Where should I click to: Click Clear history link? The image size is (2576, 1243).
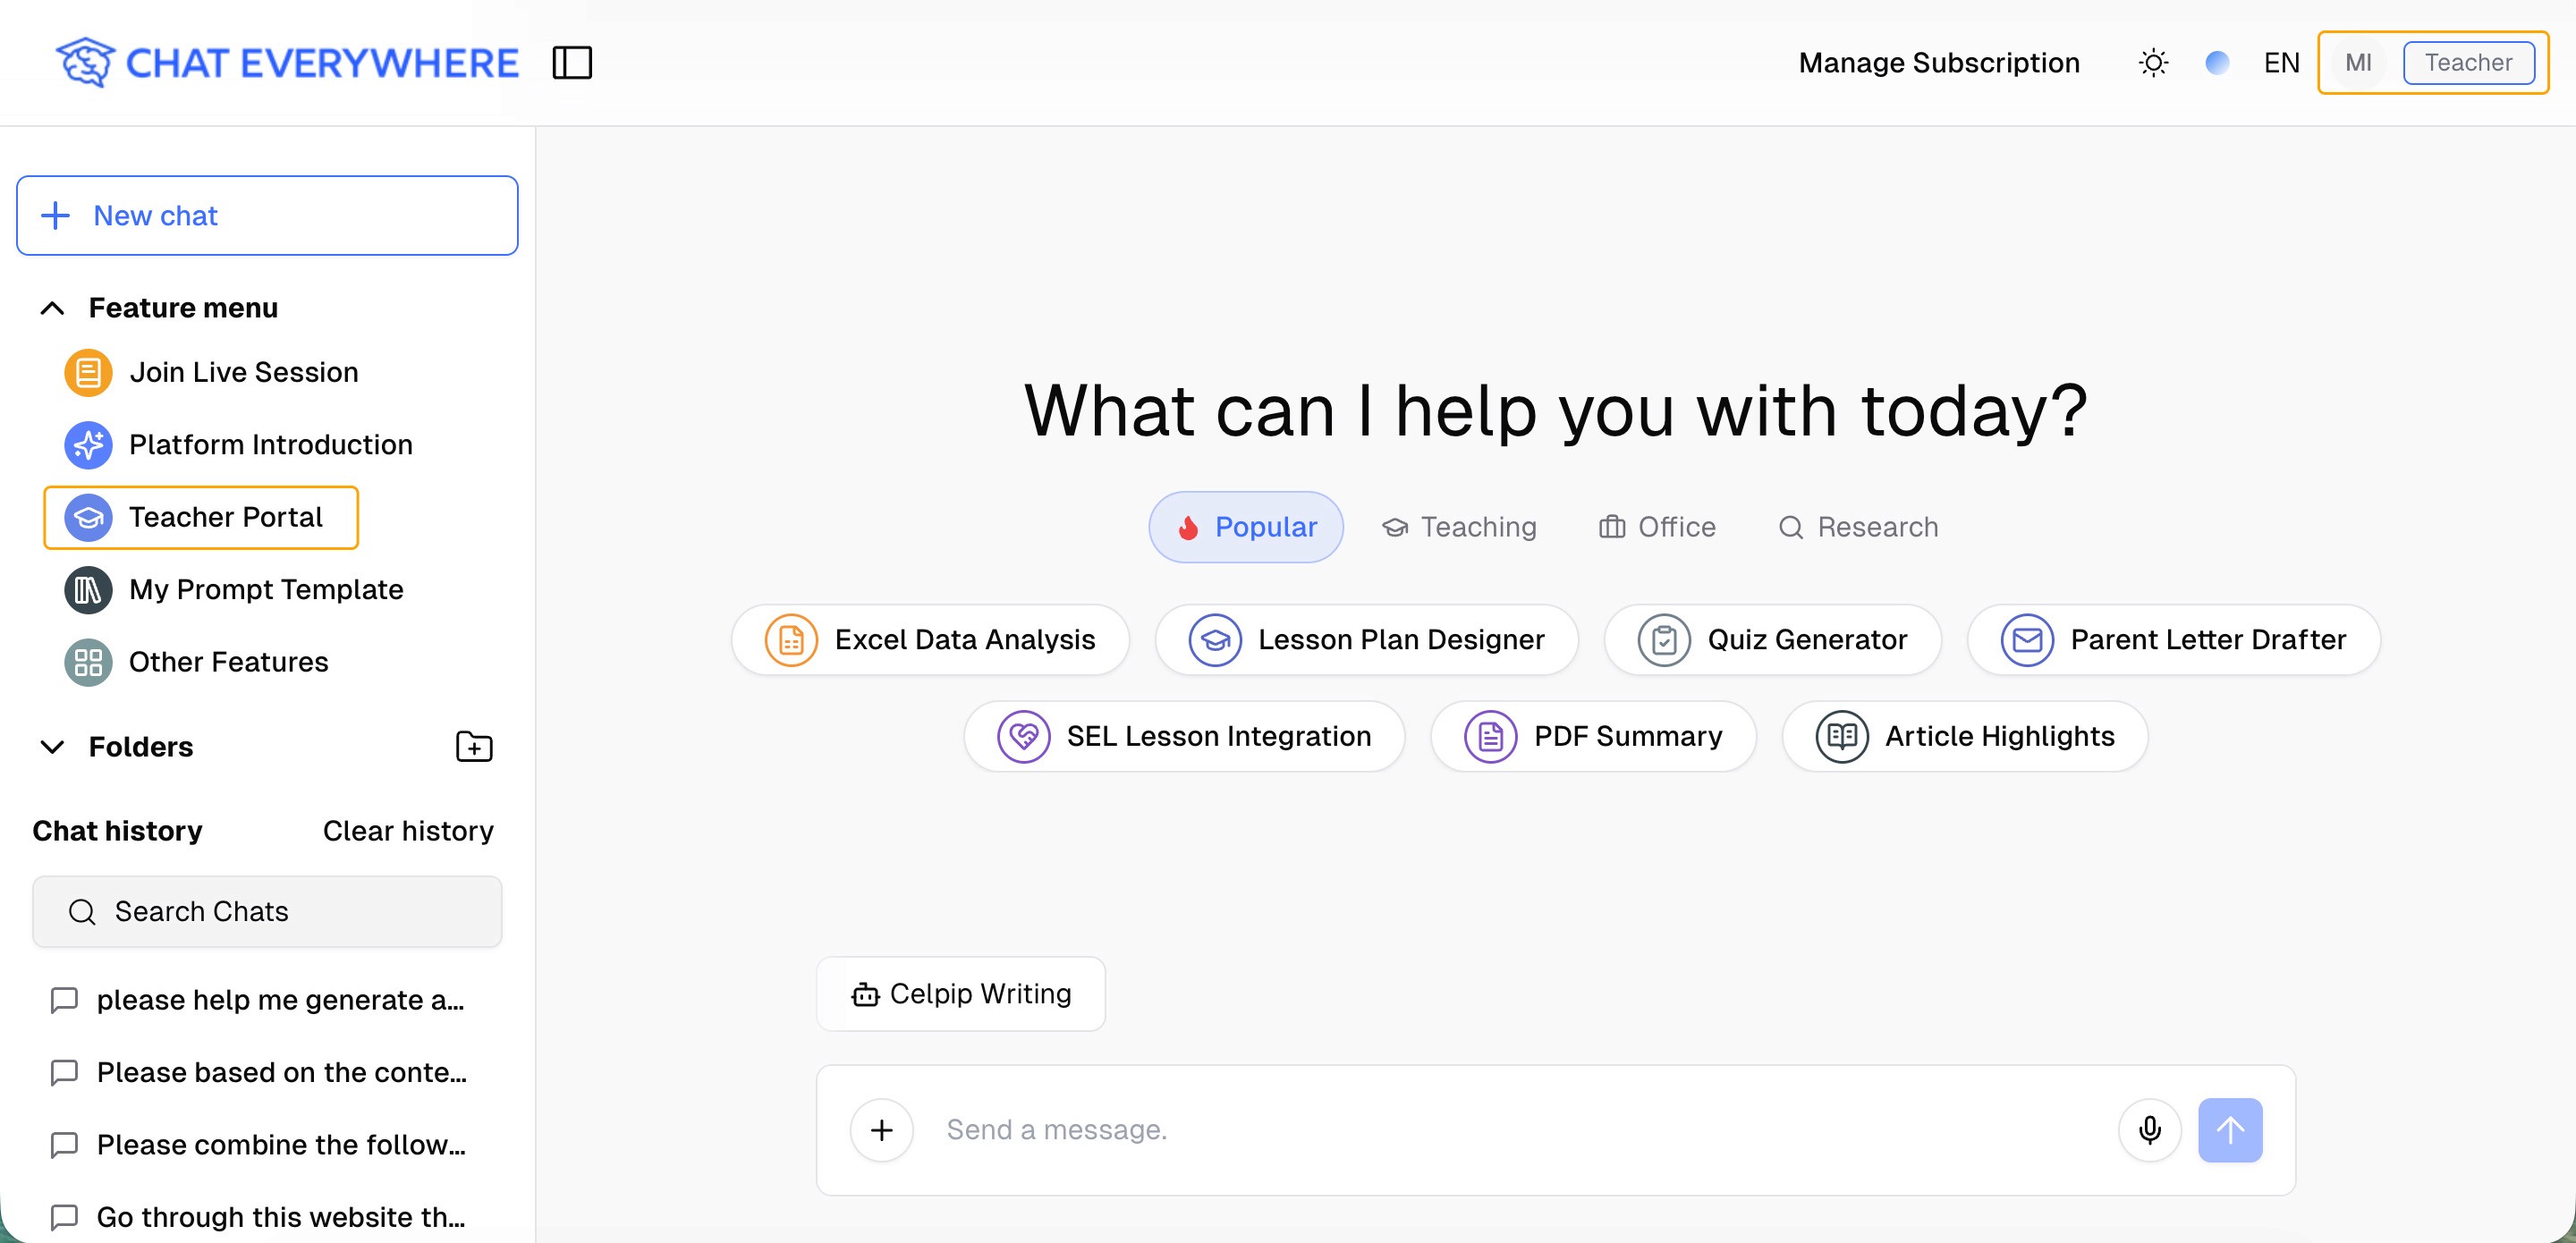coord(408,831)
